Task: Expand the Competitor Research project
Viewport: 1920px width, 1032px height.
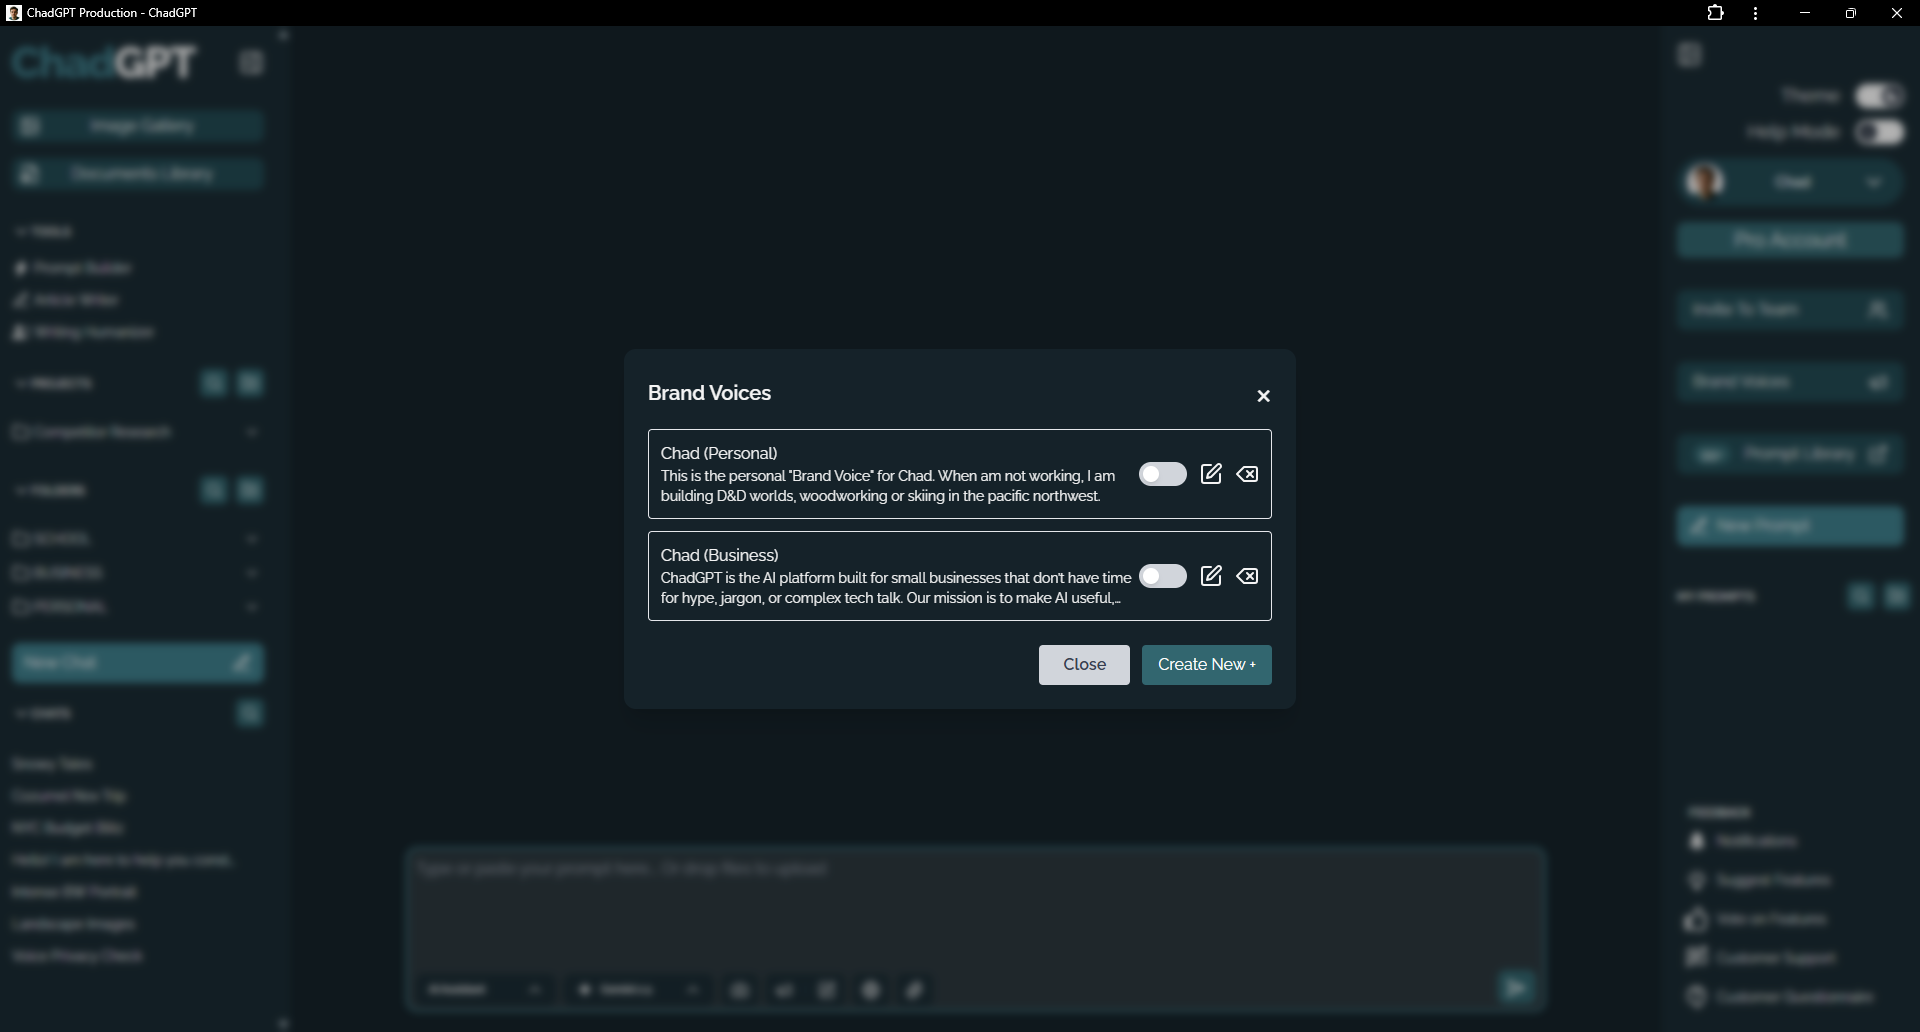Action: click(252, 431)
